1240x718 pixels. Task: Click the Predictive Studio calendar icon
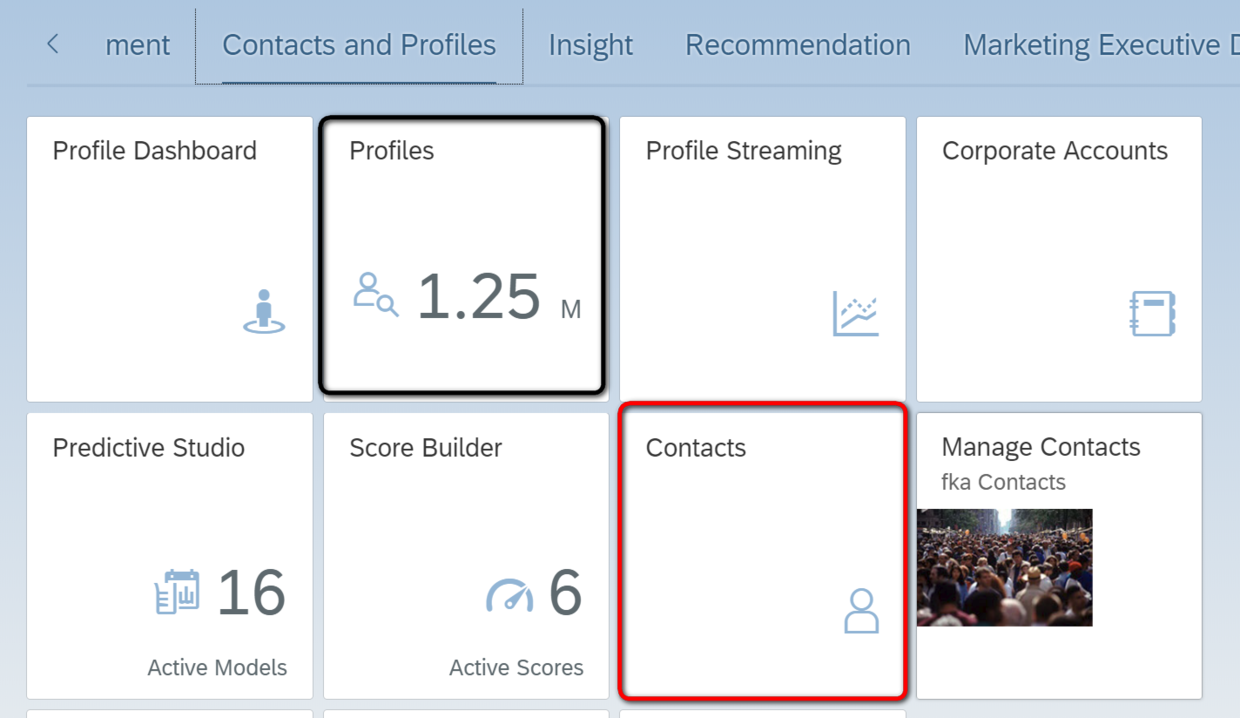tap(178, 592)
